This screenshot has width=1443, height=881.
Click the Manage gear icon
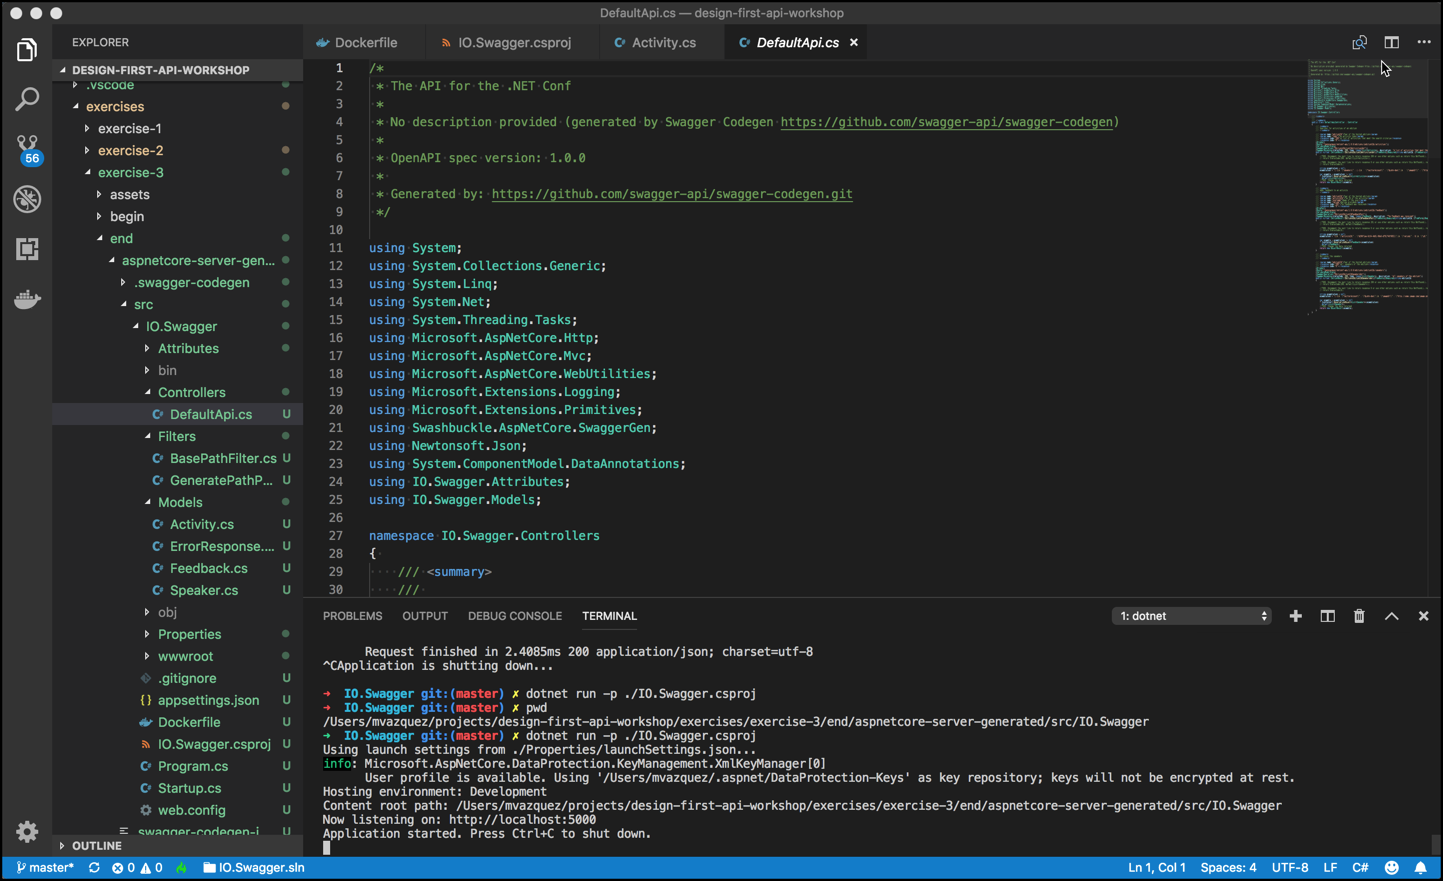(x=27, y=831)
